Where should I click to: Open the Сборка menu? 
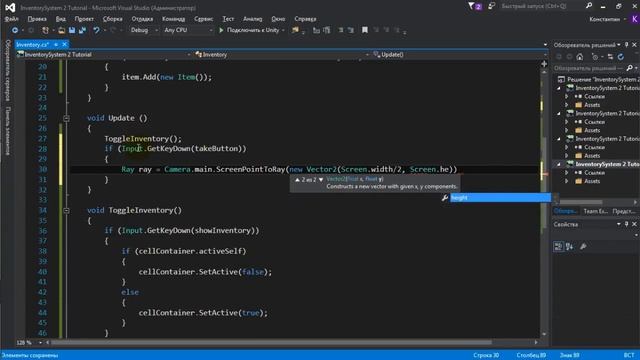[x=112, y=19]
